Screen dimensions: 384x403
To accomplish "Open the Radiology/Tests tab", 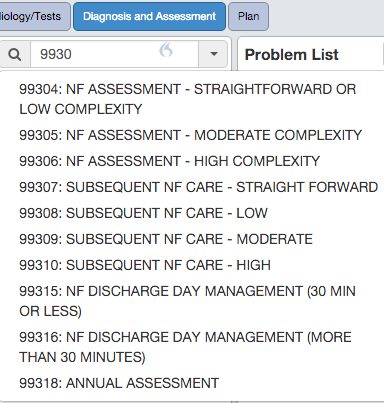I will (33, 16).
